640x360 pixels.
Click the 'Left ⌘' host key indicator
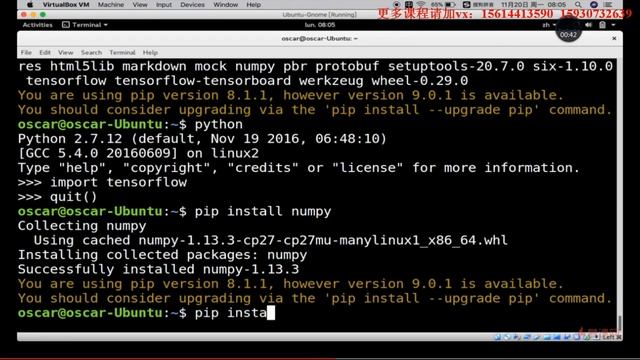click(x=612, y=337)
